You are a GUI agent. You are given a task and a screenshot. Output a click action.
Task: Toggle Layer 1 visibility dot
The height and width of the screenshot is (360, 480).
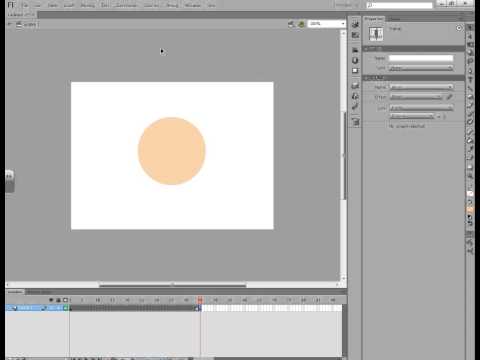pyautogui.click(x=51, y=308)
